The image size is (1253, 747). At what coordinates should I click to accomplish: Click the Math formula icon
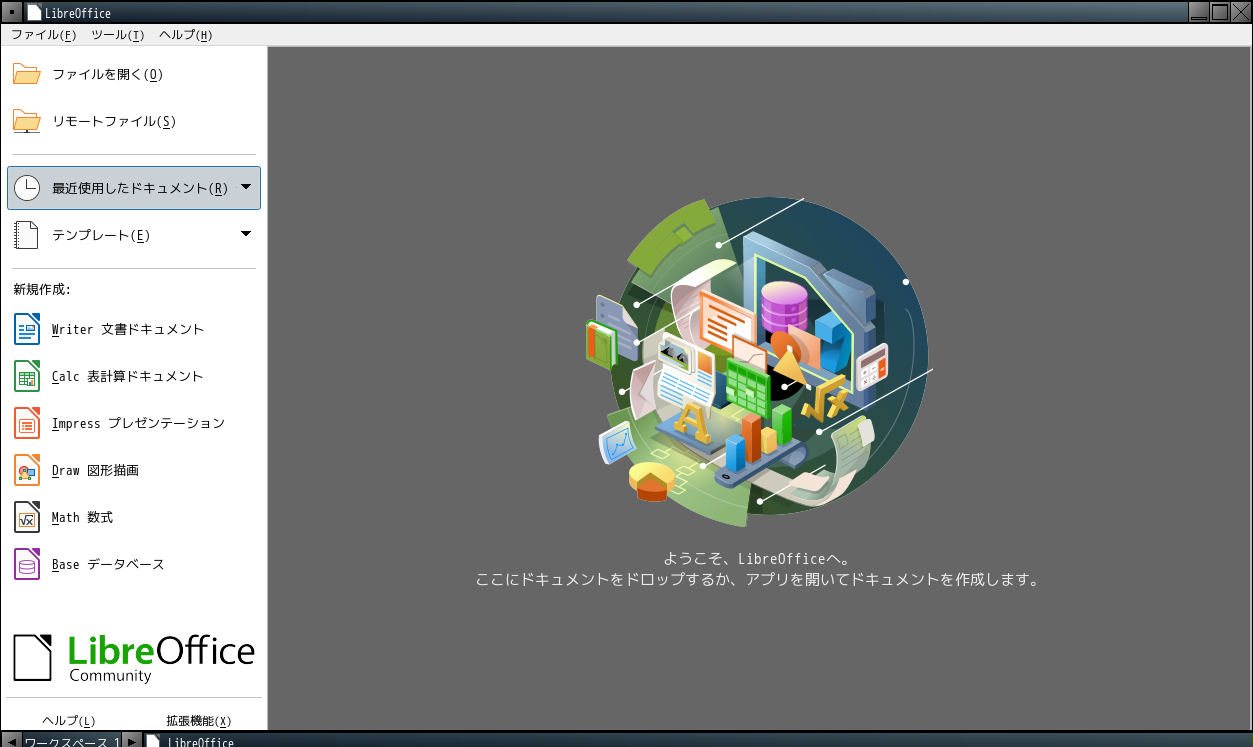point(27,517)
